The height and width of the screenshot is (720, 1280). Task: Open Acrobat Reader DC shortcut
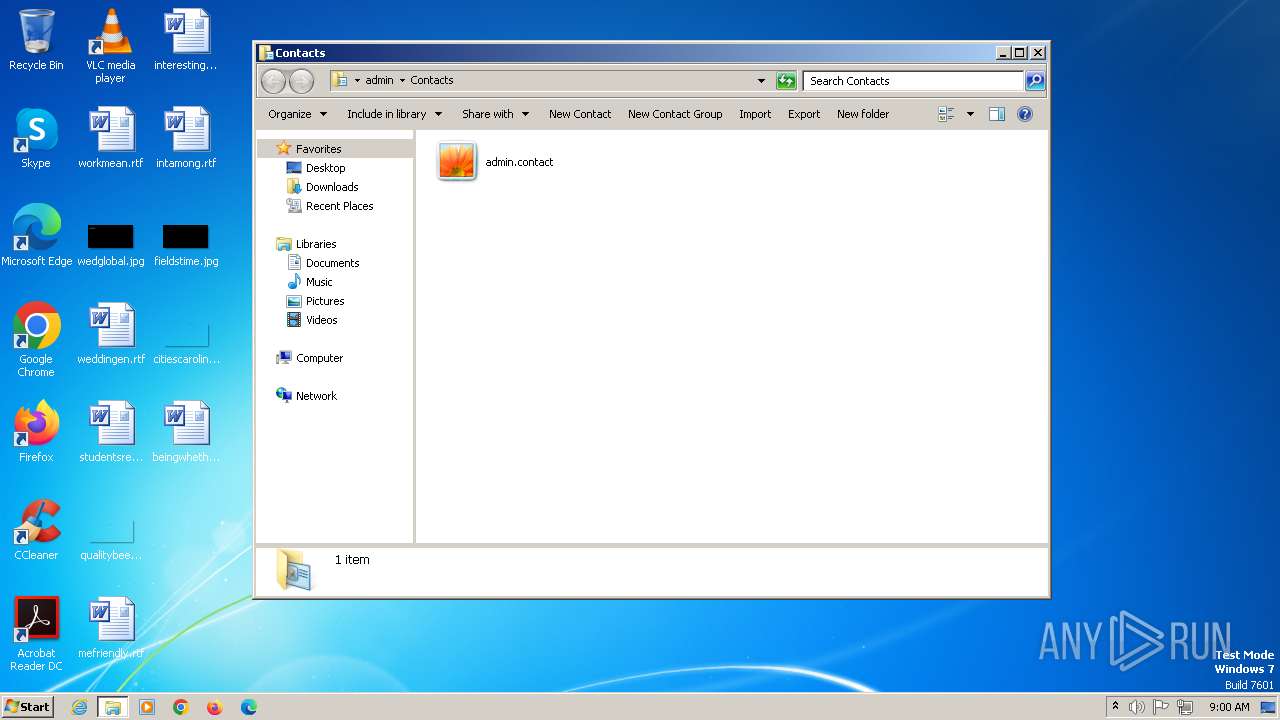36,634
